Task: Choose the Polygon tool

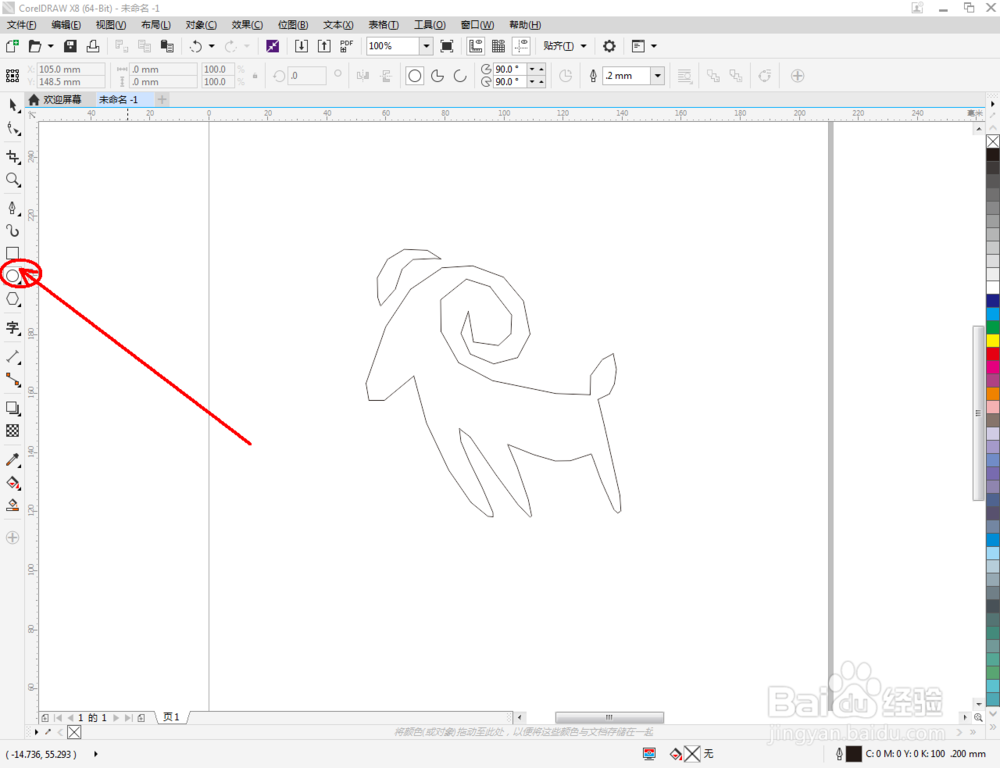Action: click(13, 299)
